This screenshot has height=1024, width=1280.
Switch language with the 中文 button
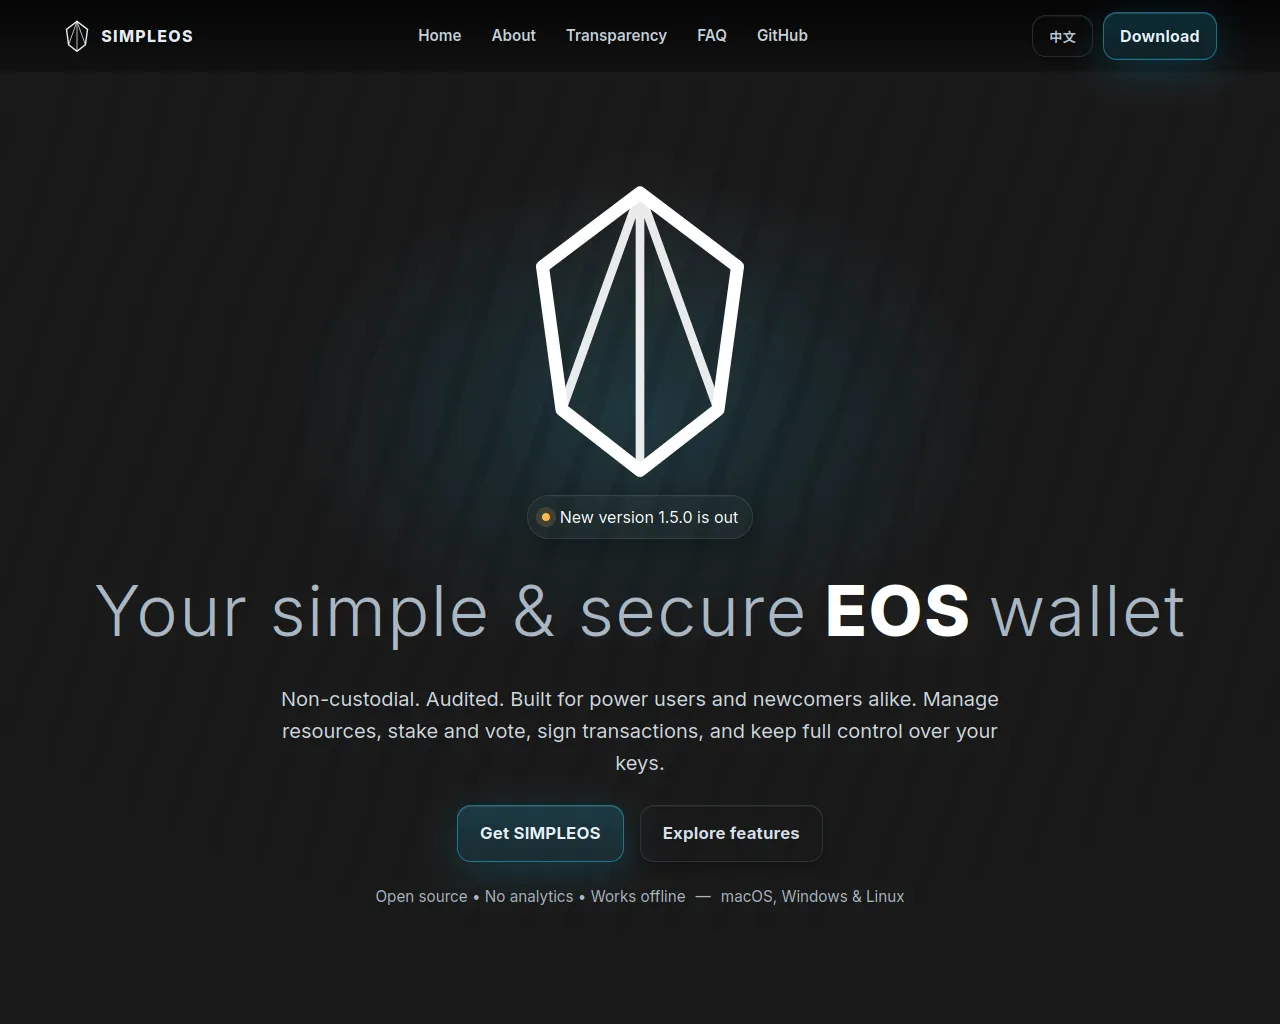click(x=1062, y=36)
